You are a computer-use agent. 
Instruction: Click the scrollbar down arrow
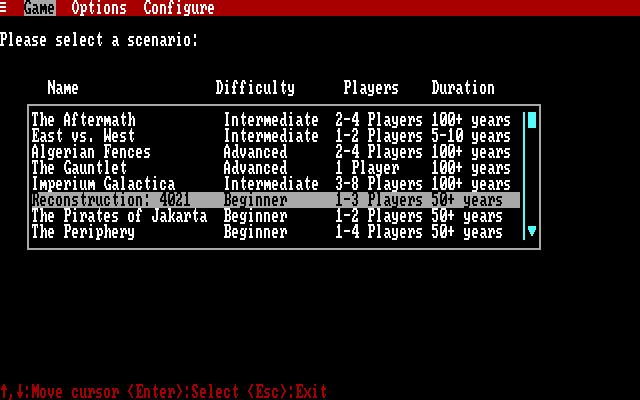click(x=531, y=231)
